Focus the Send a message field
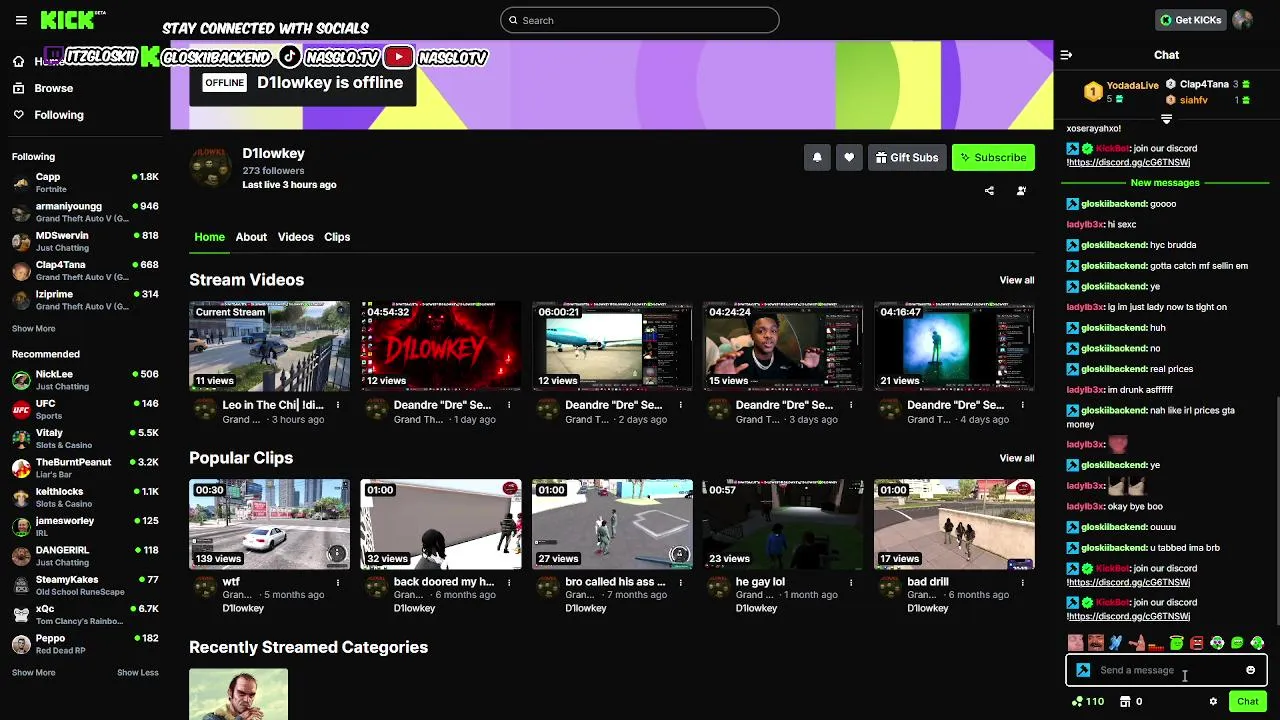 [1166, 670]
